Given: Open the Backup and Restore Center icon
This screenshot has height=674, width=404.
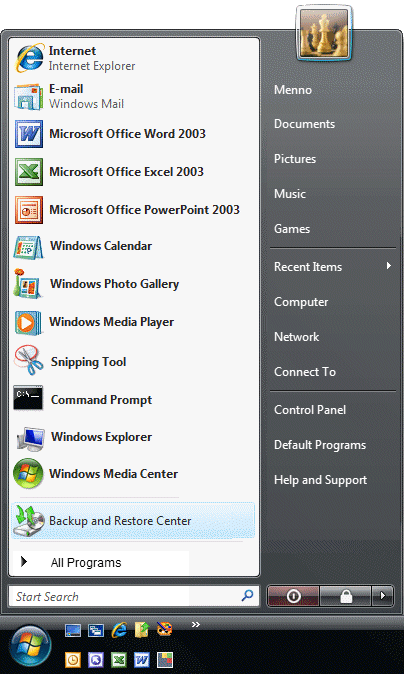Looking at the screenshot, I should click(29, 521).
